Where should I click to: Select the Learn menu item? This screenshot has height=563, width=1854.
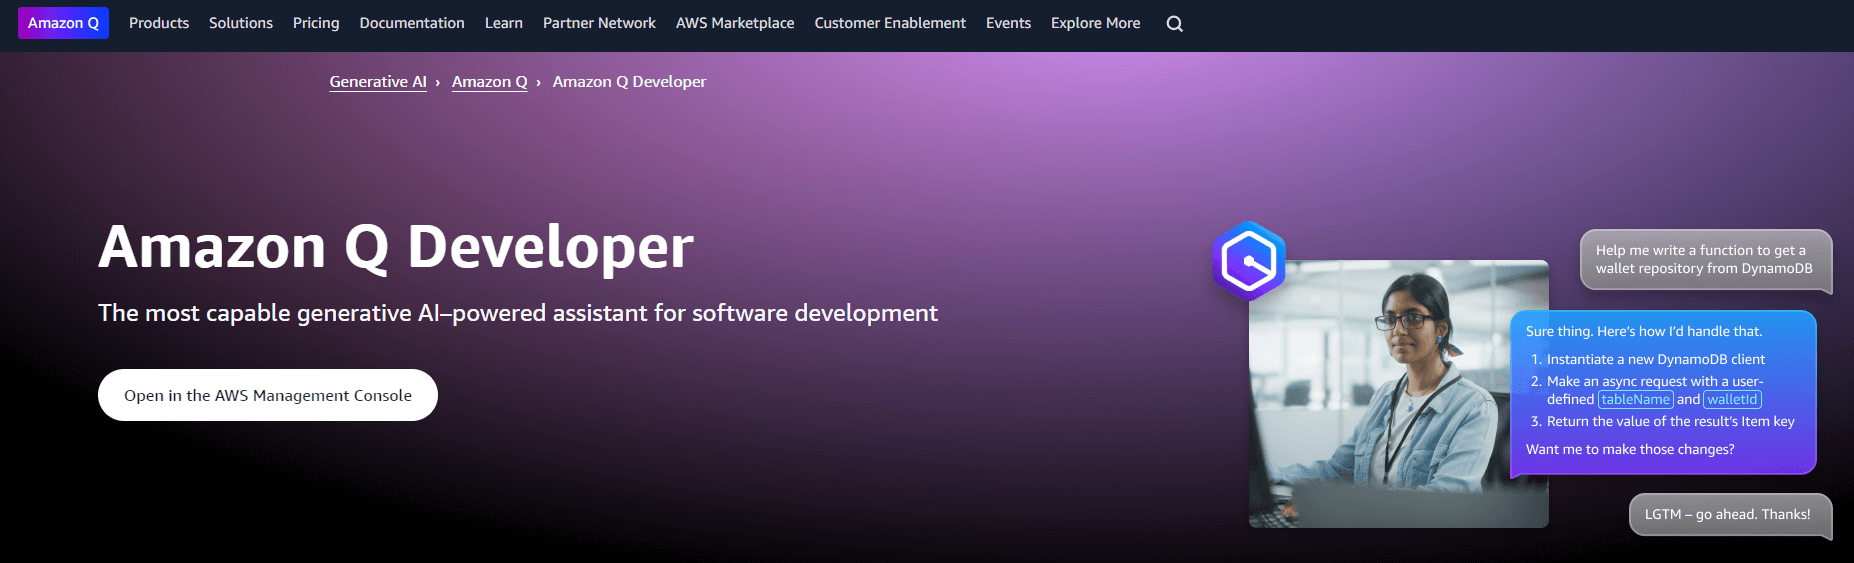504,23
